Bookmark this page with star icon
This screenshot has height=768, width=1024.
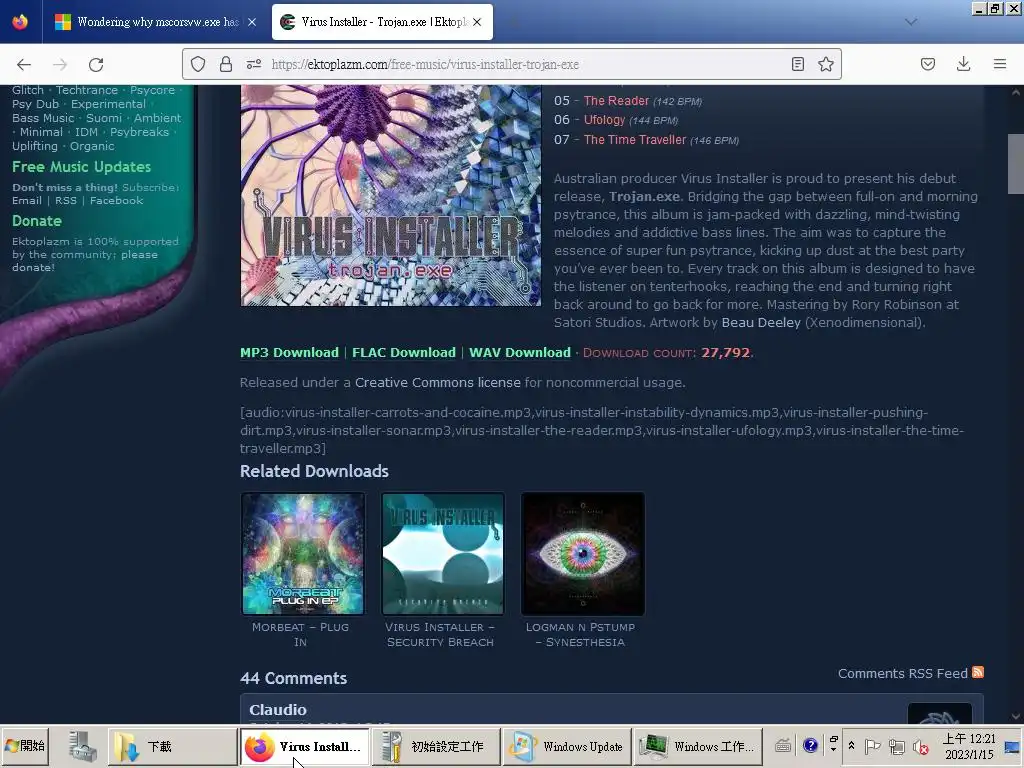tap(825, 64)
